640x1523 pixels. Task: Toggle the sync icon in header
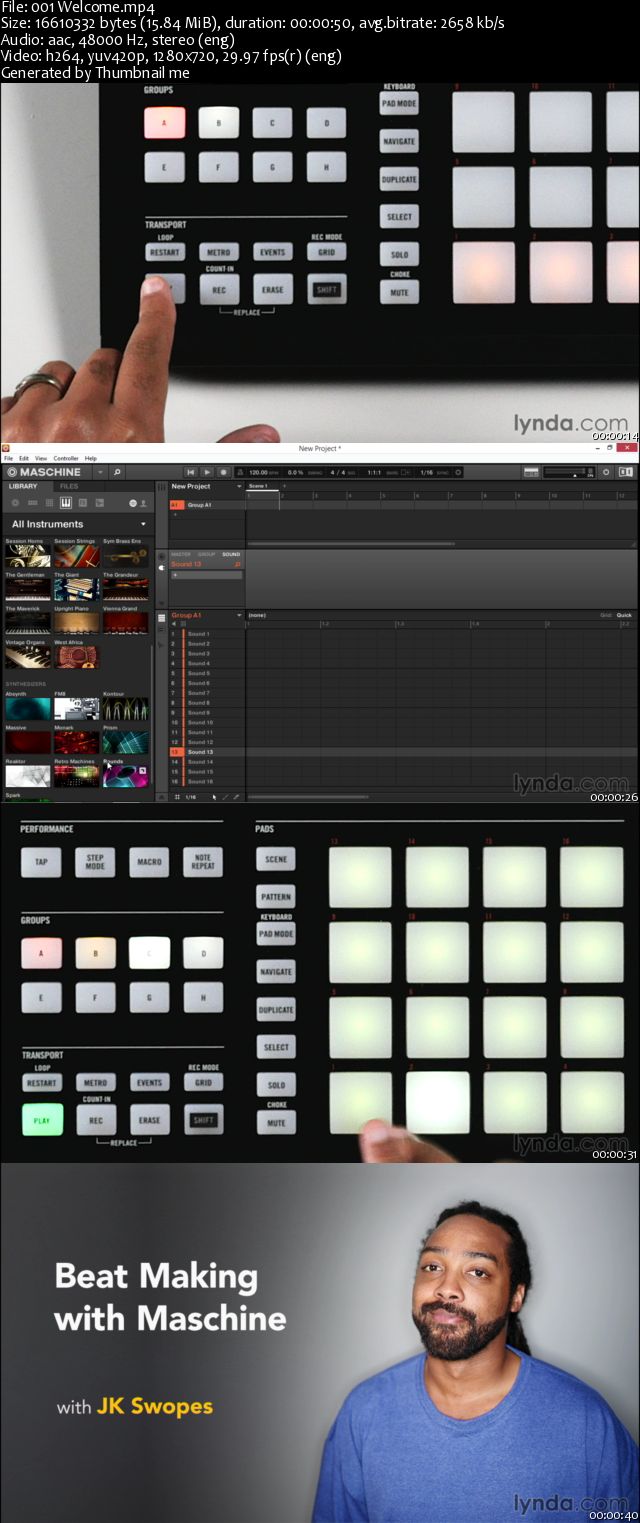[x=458, y=472]
